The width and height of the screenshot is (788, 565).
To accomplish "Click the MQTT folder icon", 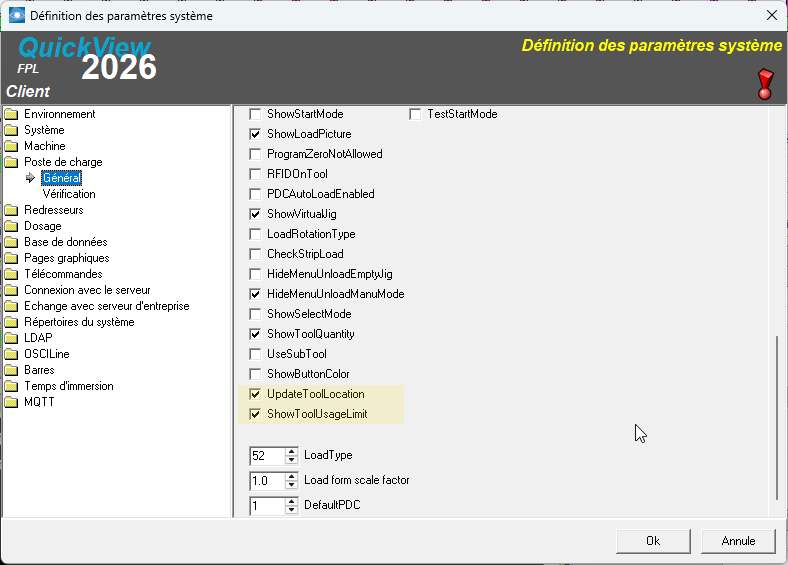I will (11, 402).
